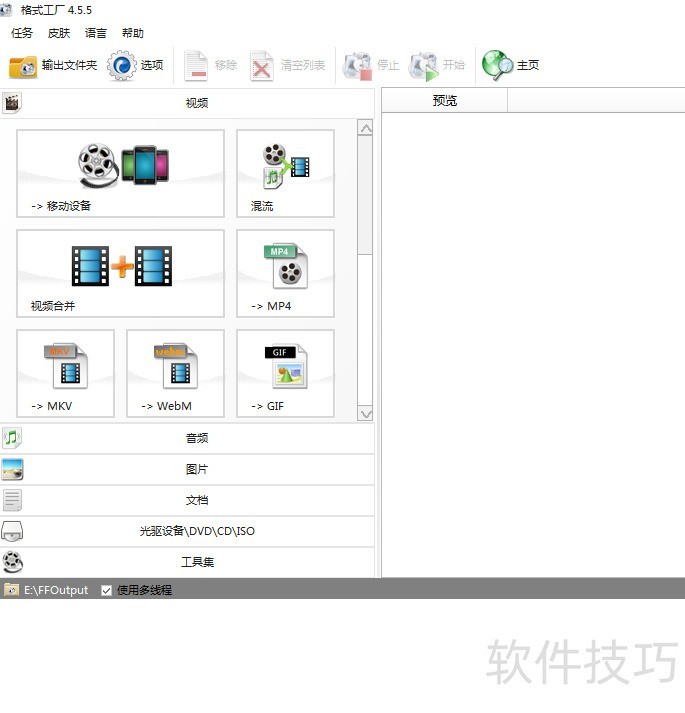Open 选项 options from toolbar
Image resolution: width=685 pixels, height=713 pixels.
pyautogui.click(x=136, y=66)
